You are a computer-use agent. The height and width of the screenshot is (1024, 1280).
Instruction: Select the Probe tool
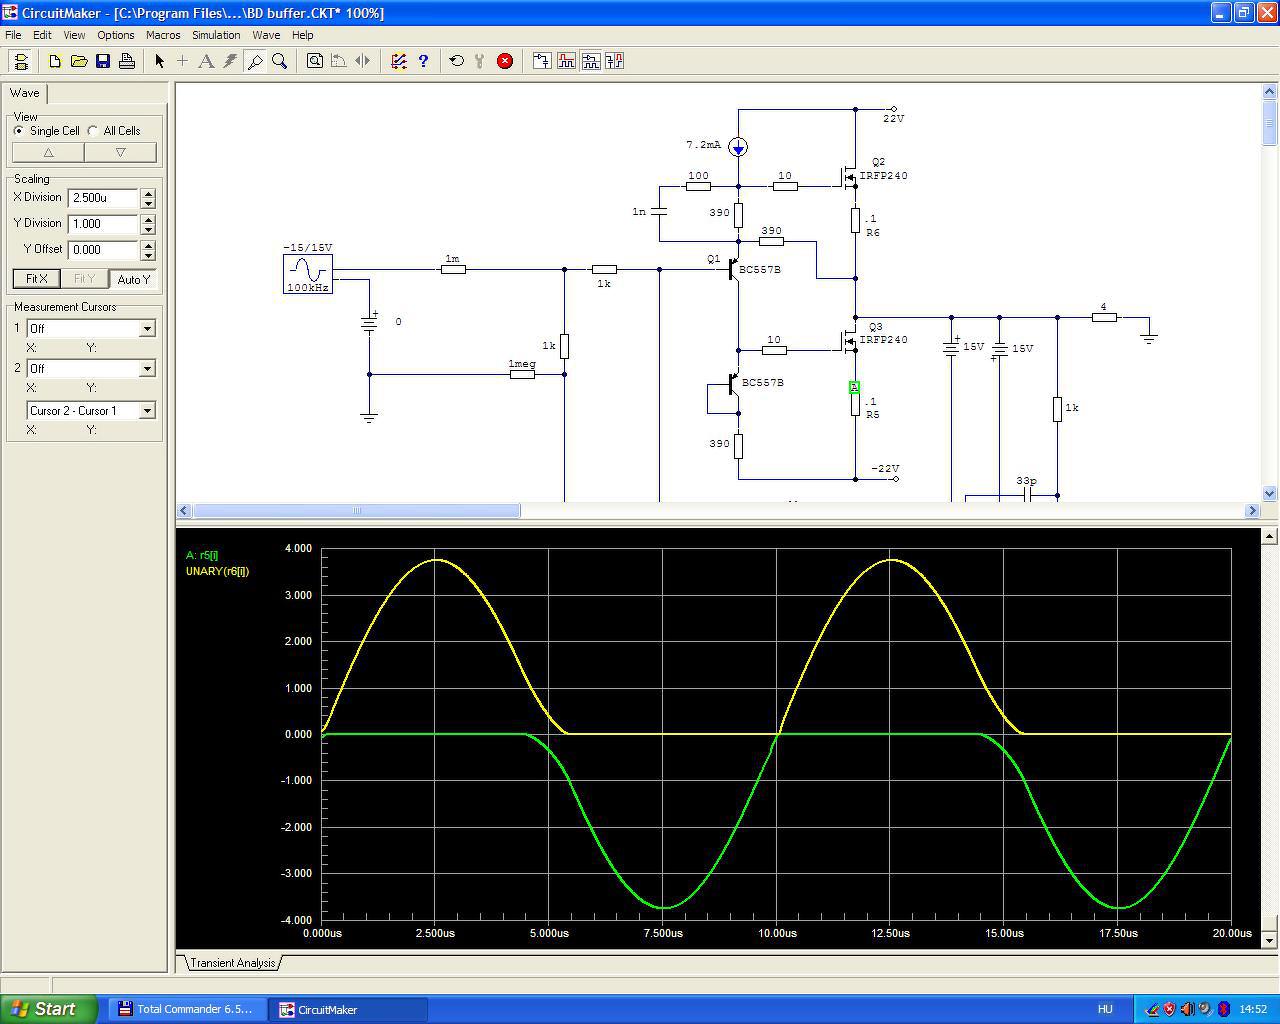click(x=255, y=61)
